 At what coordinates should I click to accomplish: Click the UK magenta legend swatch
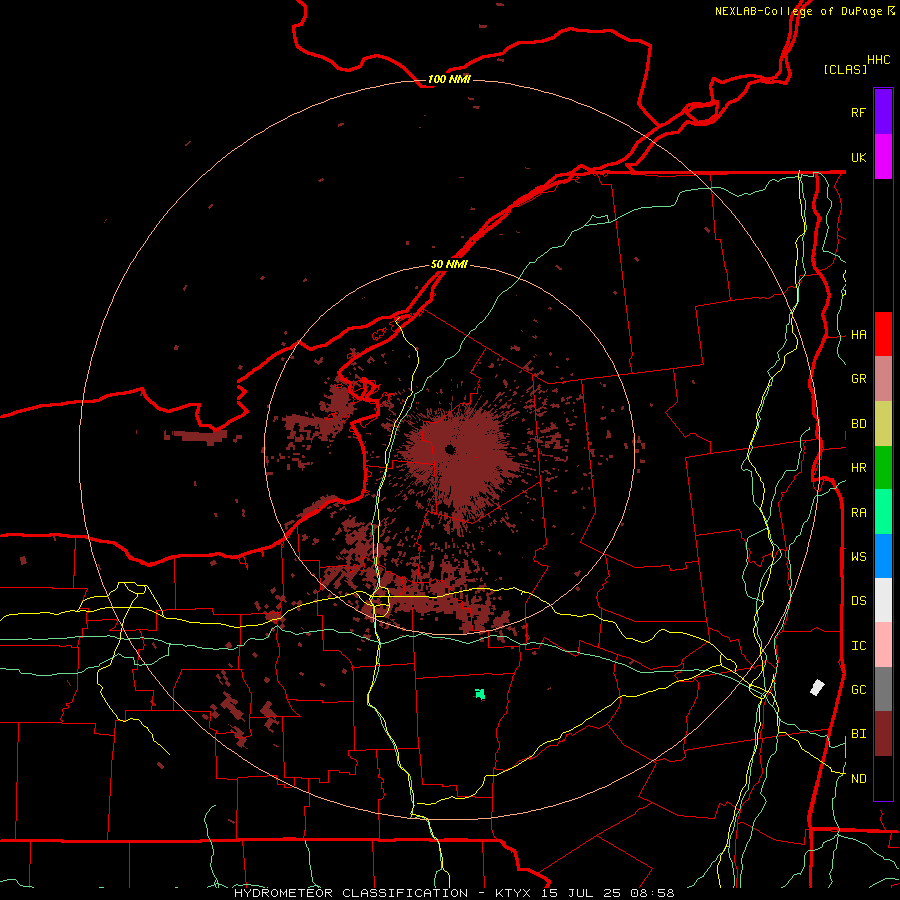pyautogui.click(x=883, y=157)
